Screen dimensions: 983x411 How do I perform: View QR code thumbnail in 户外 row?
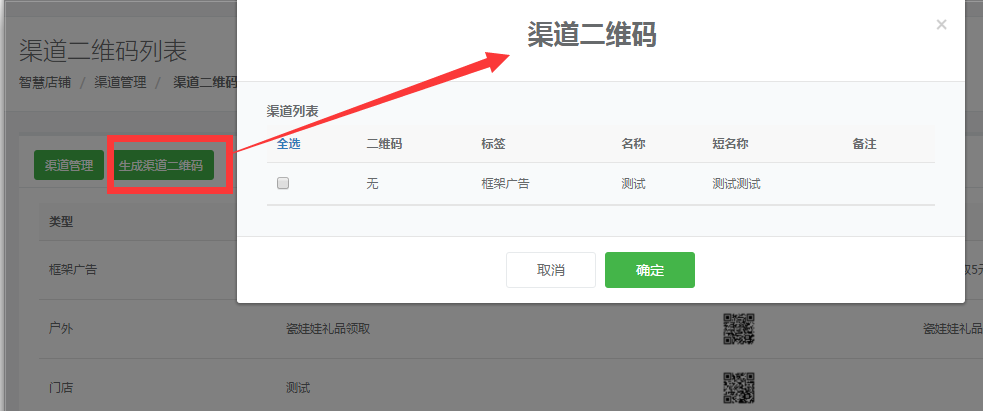[x=739, y=329]
